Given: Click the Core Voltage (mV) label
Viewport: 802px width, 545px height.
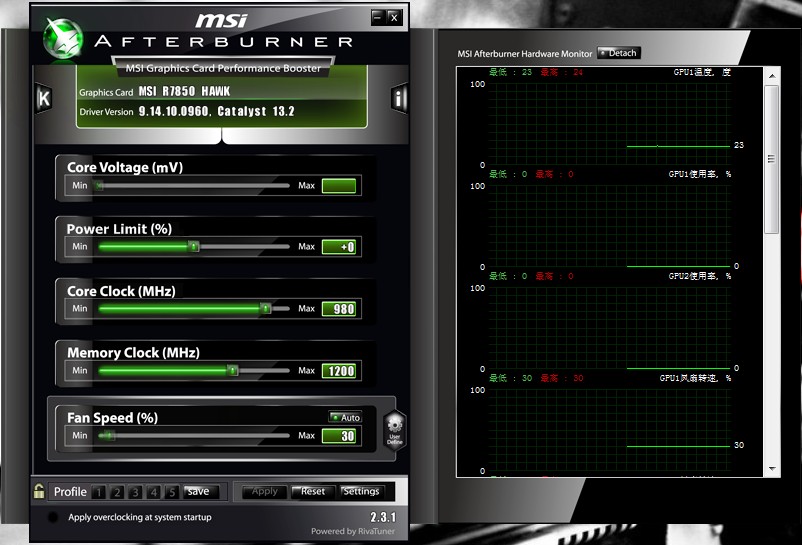Looking at the screenshot, I should coord(125,168).
